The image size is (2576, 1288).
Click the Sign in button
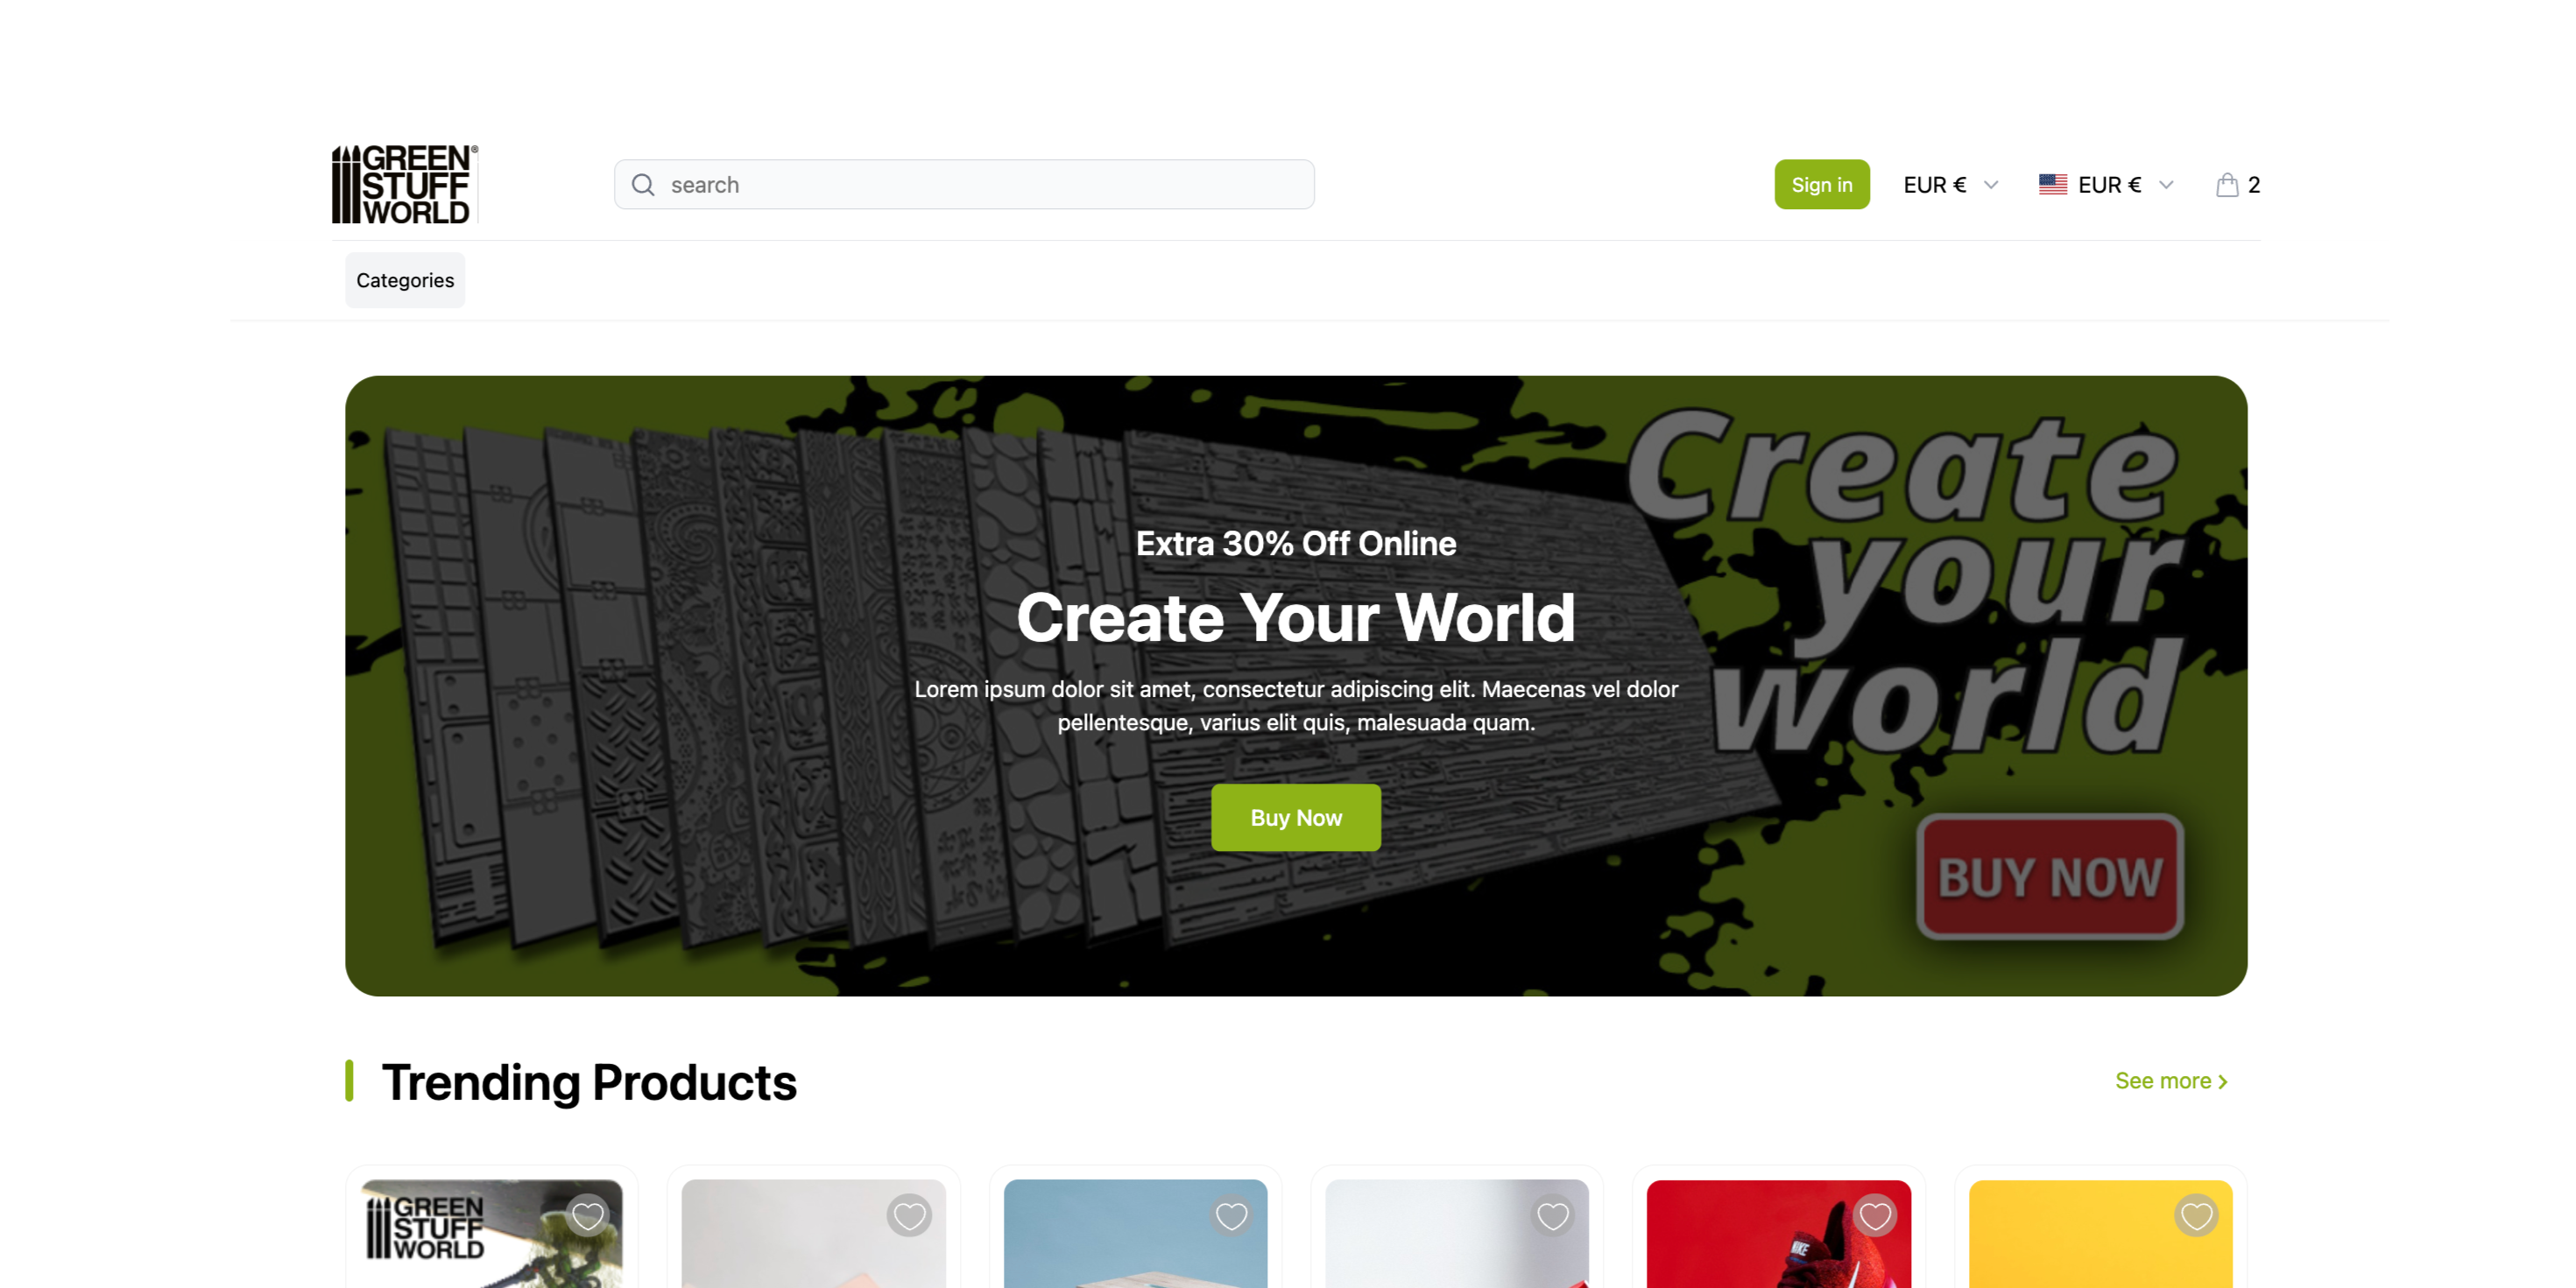[1822, 185]
